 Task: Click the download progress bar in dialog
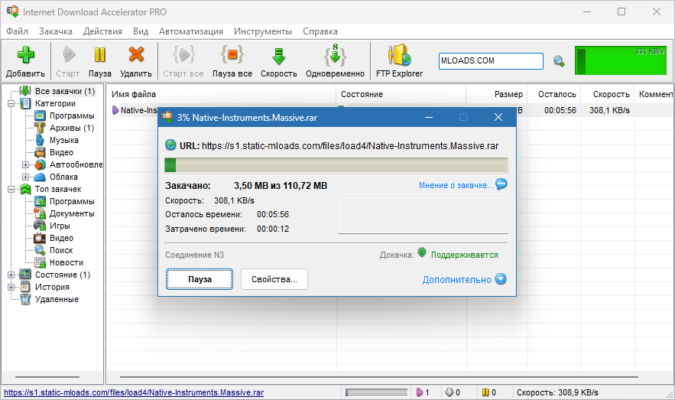pos(336,165)
